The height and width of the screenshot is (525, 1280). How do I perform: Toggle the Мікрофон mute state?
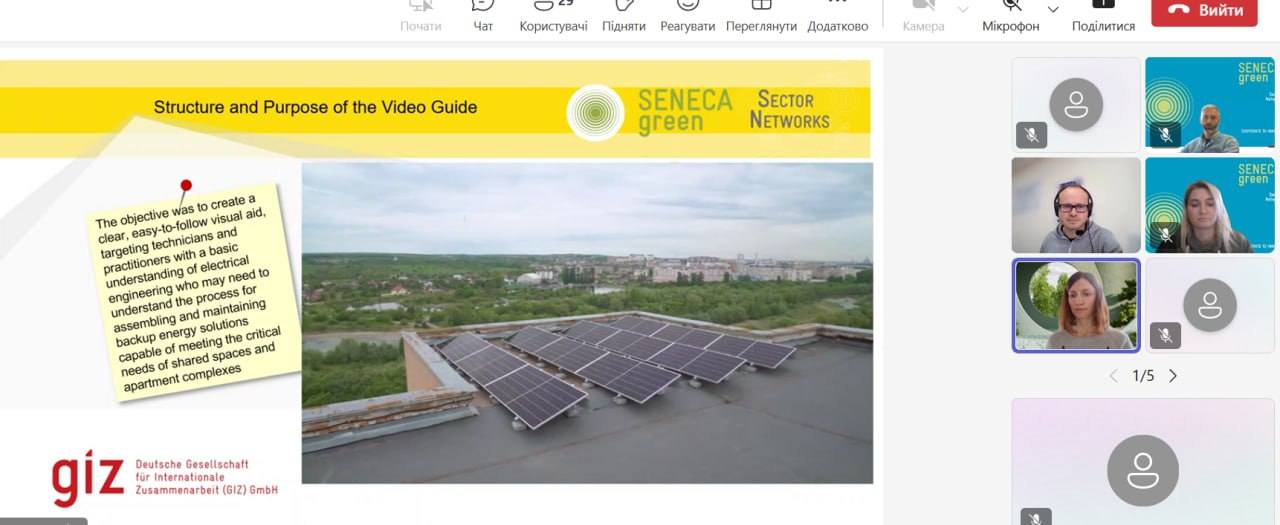1011,15
